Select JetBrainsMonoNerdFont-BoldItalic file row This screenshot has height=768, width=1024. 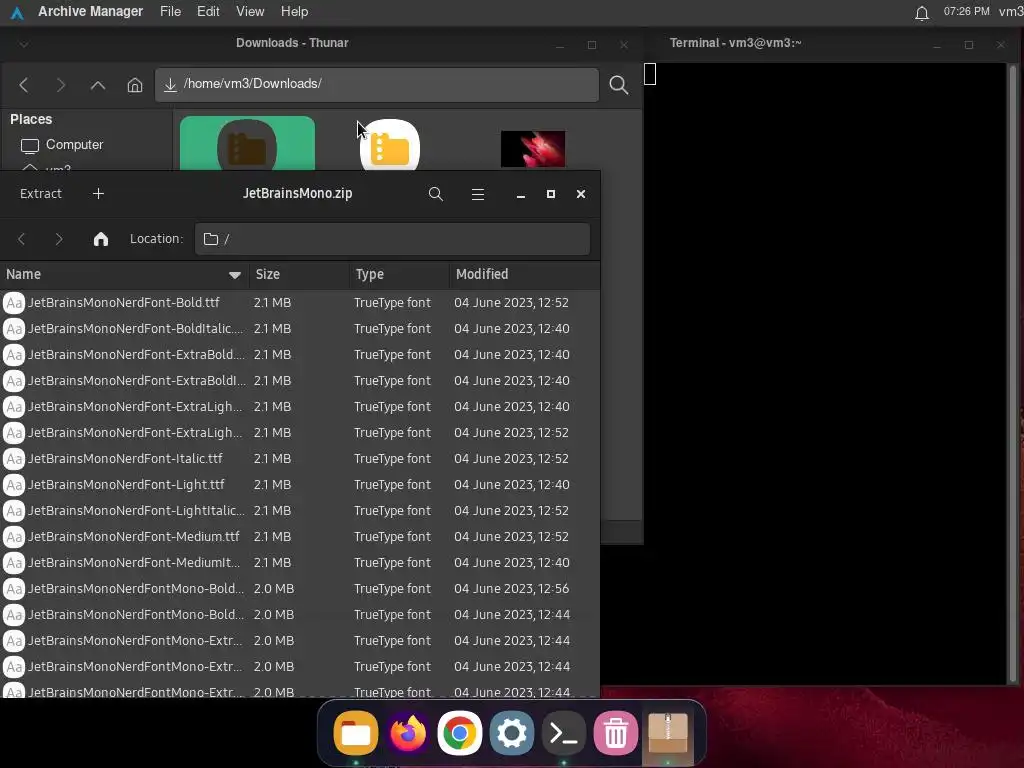coord(300,328)
